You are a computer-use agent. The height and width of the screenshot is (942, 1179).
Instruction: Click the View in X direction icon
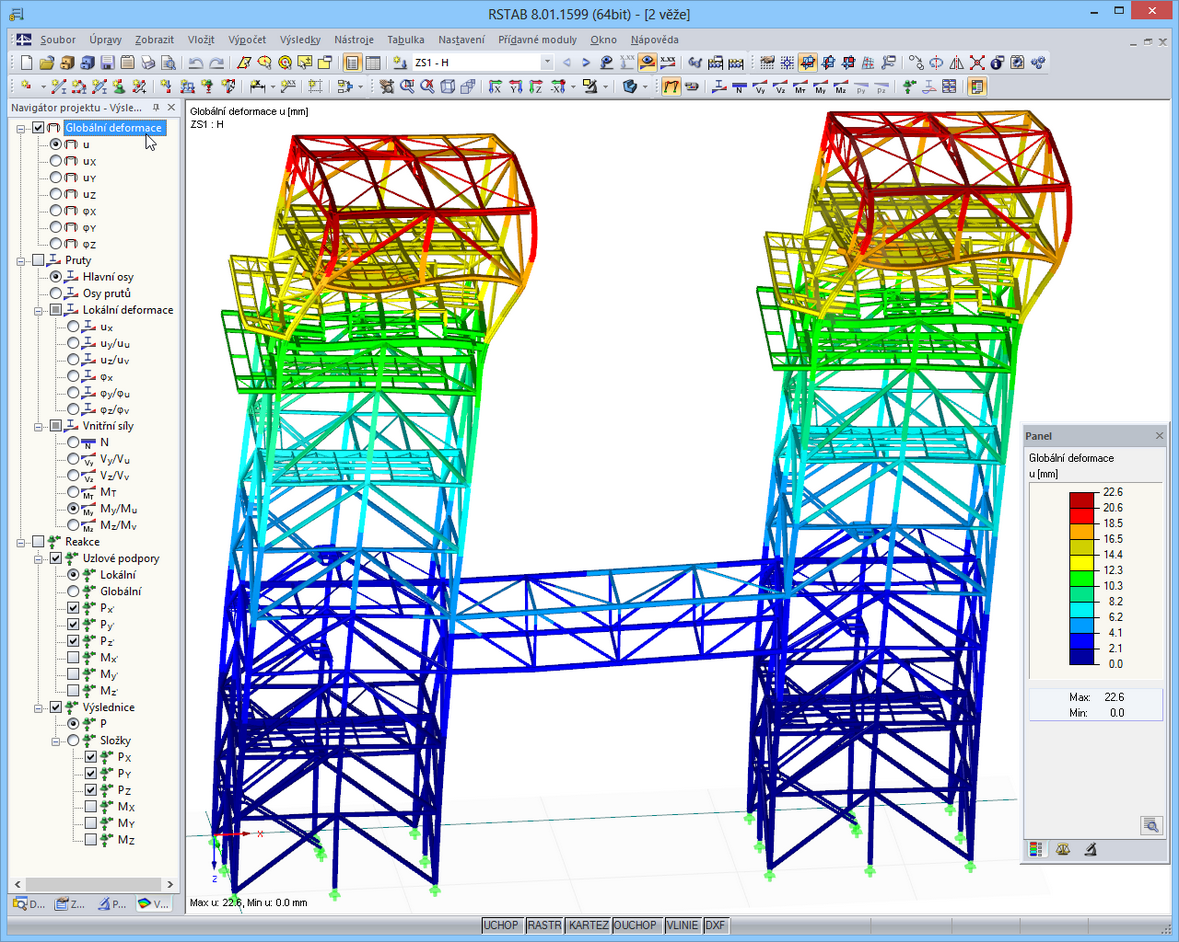(494, 87)
